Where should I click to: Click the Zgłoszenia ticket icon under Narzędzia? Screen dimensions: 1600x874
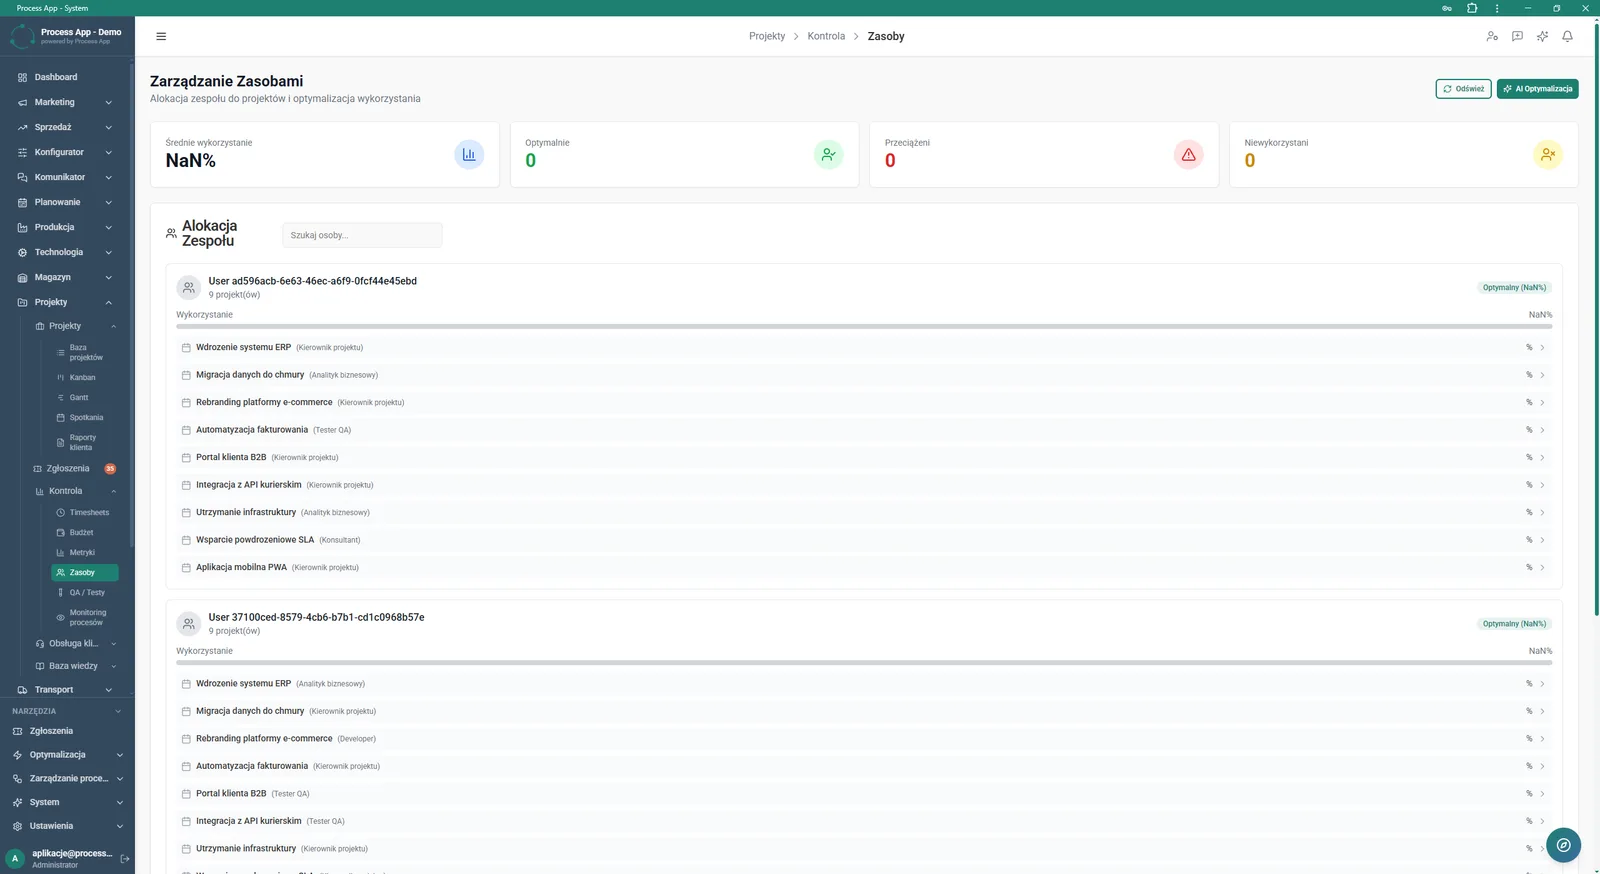tap(17, 731)
